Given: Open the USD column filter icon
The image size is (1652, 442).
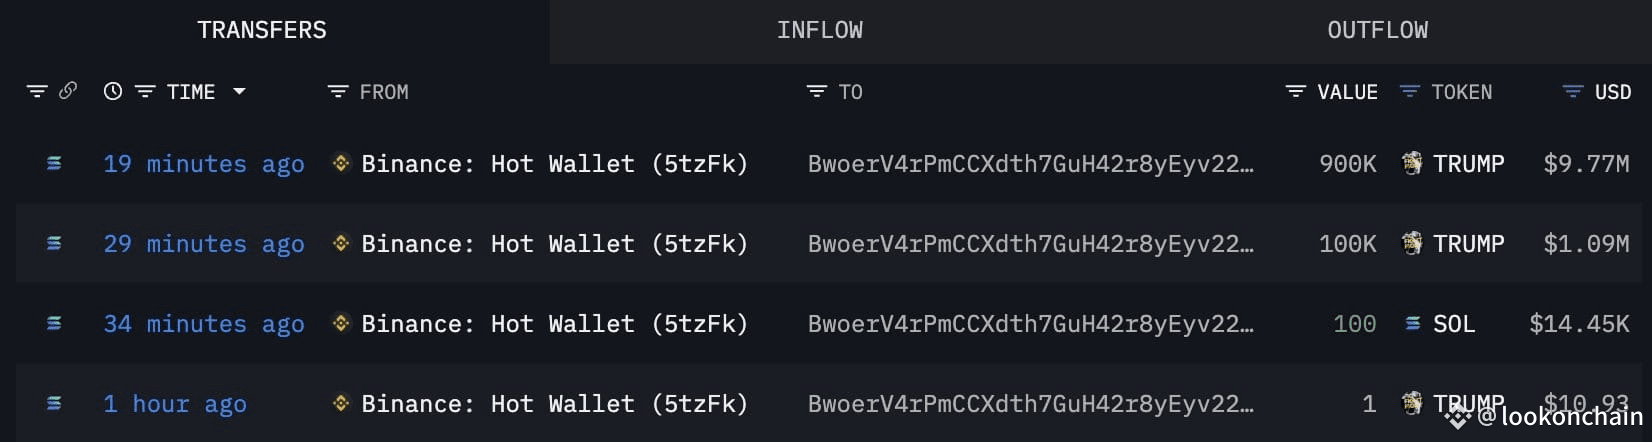Looking at the screenshot, I should click(x=1572, y=91).
